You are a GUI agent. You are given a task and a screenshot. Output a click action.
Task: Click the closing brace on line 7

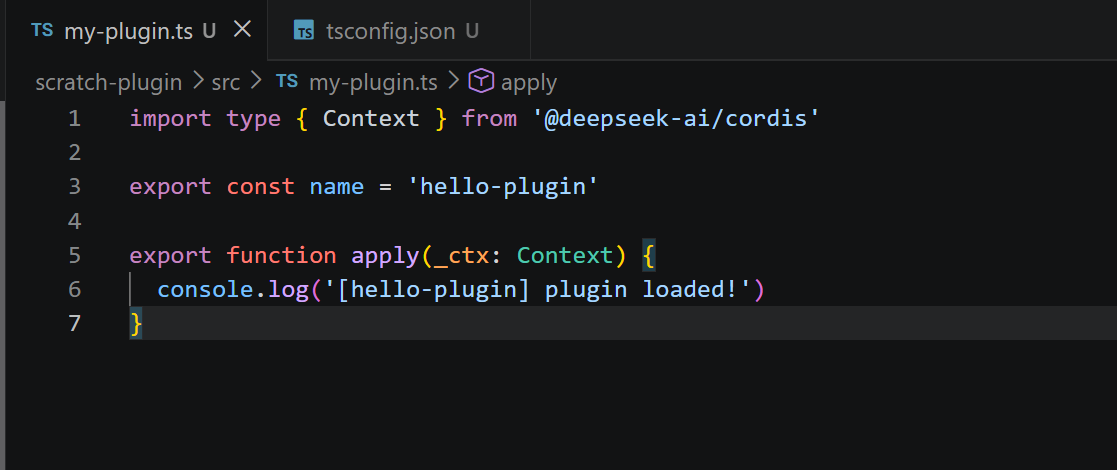coord(136,323)
